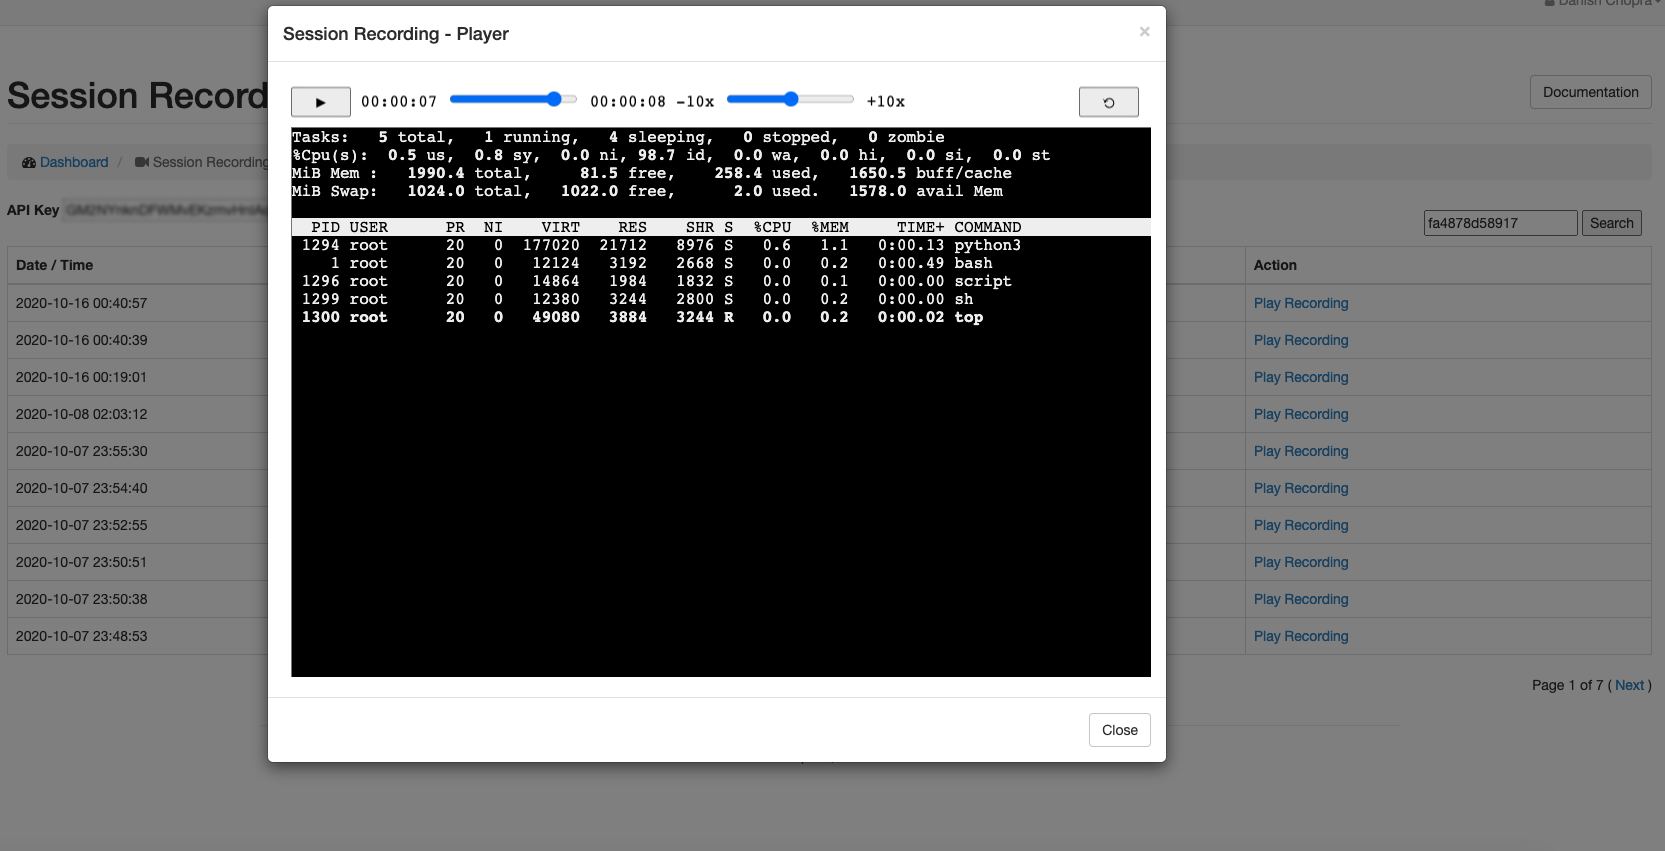Restart the recording with the reload icon
Image resolution: width=1665 pixels, height=851 pixels.
point(1108,102)
